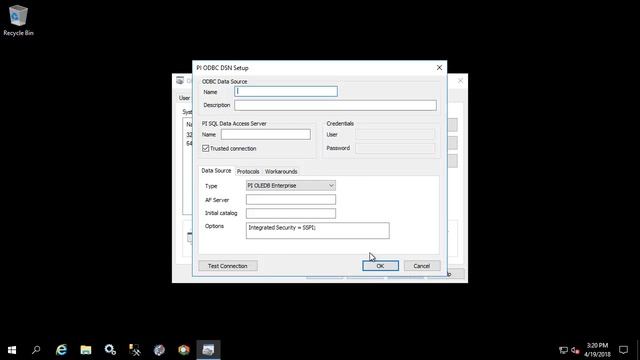
Task: Switch to the Protocols tab
Action: pyautogui.click(x=248, y=171)
